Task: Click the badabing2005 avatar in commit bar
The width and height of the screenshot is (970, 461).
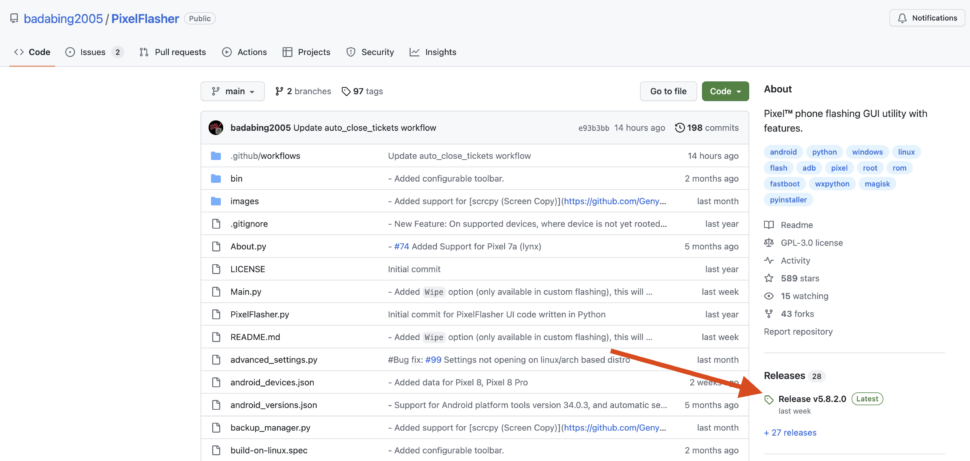Action: pos(216,127)
